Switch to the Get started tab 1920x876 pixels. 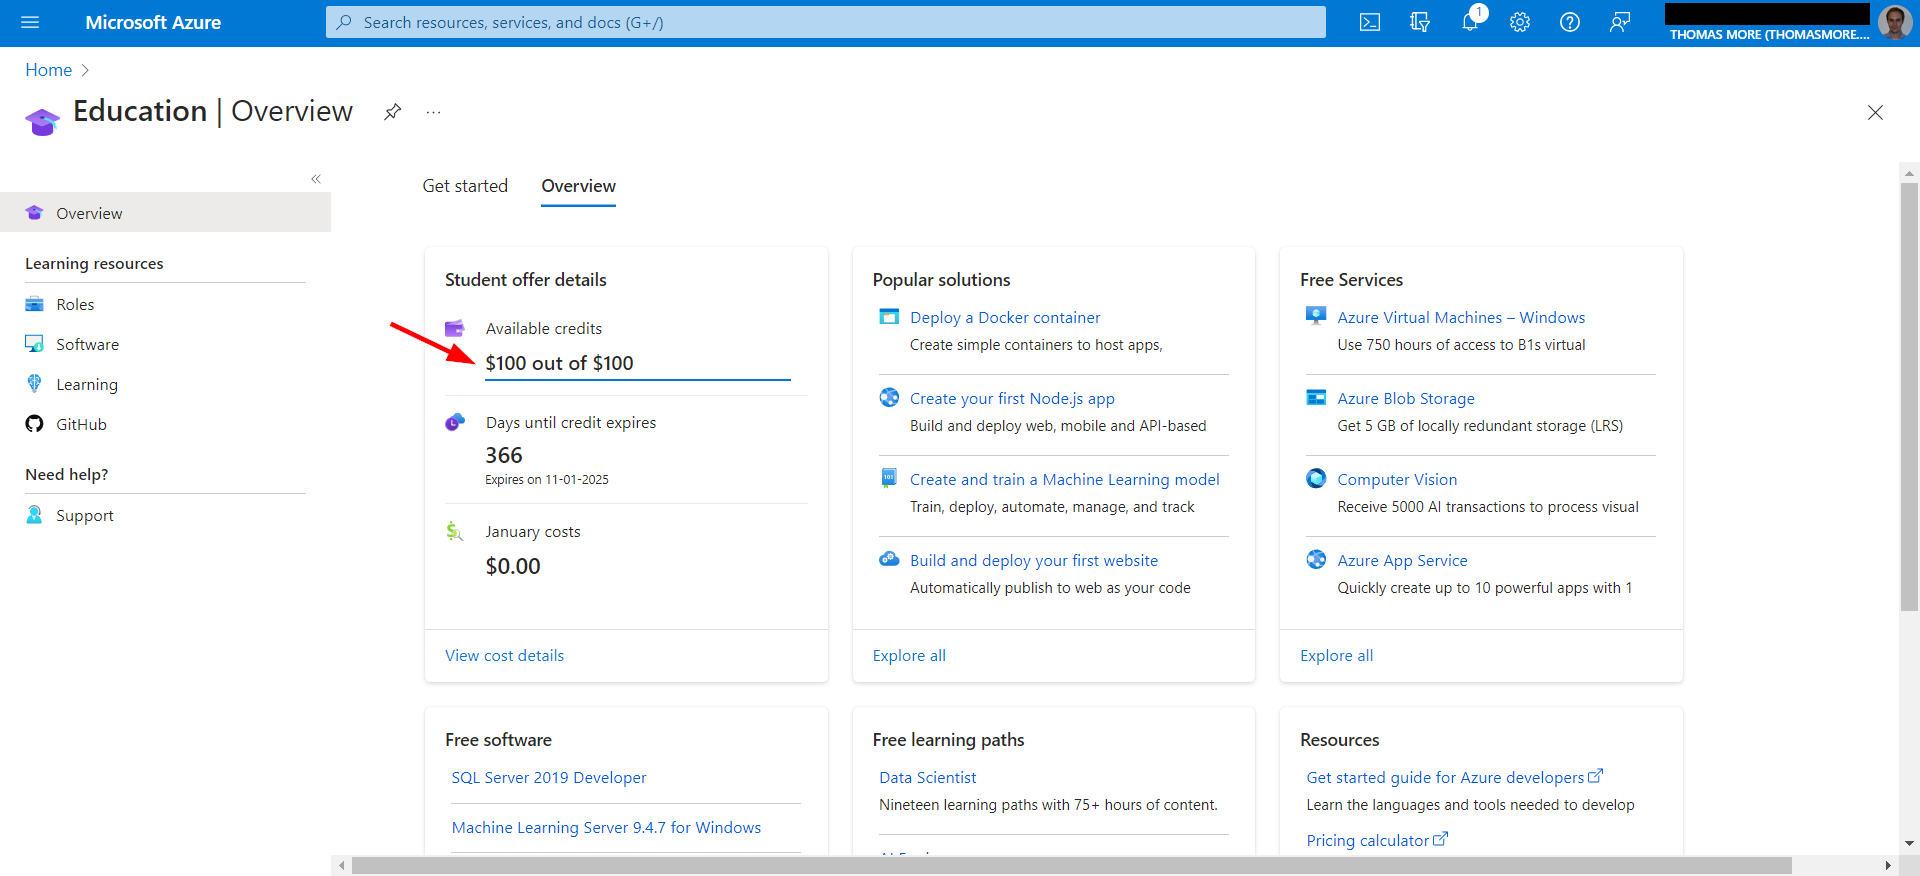(465, 186)
